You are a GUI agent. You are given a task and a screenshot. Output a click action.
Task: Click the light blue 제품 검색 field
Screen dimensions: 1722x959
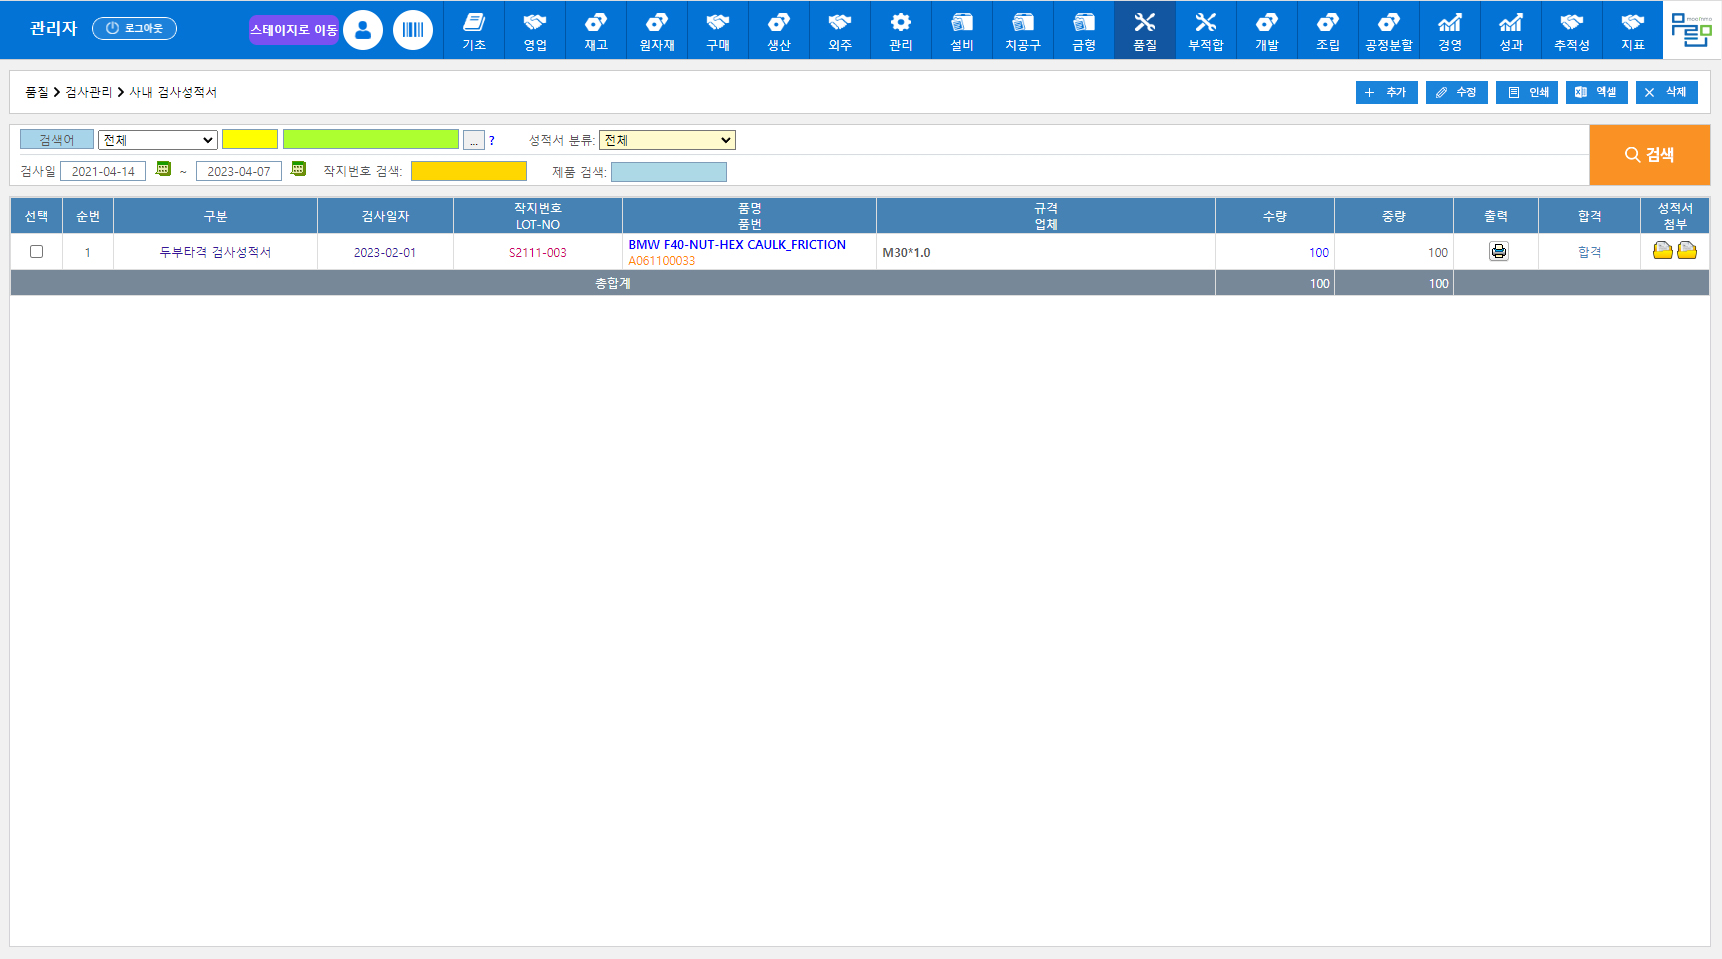tap(668, 172)
